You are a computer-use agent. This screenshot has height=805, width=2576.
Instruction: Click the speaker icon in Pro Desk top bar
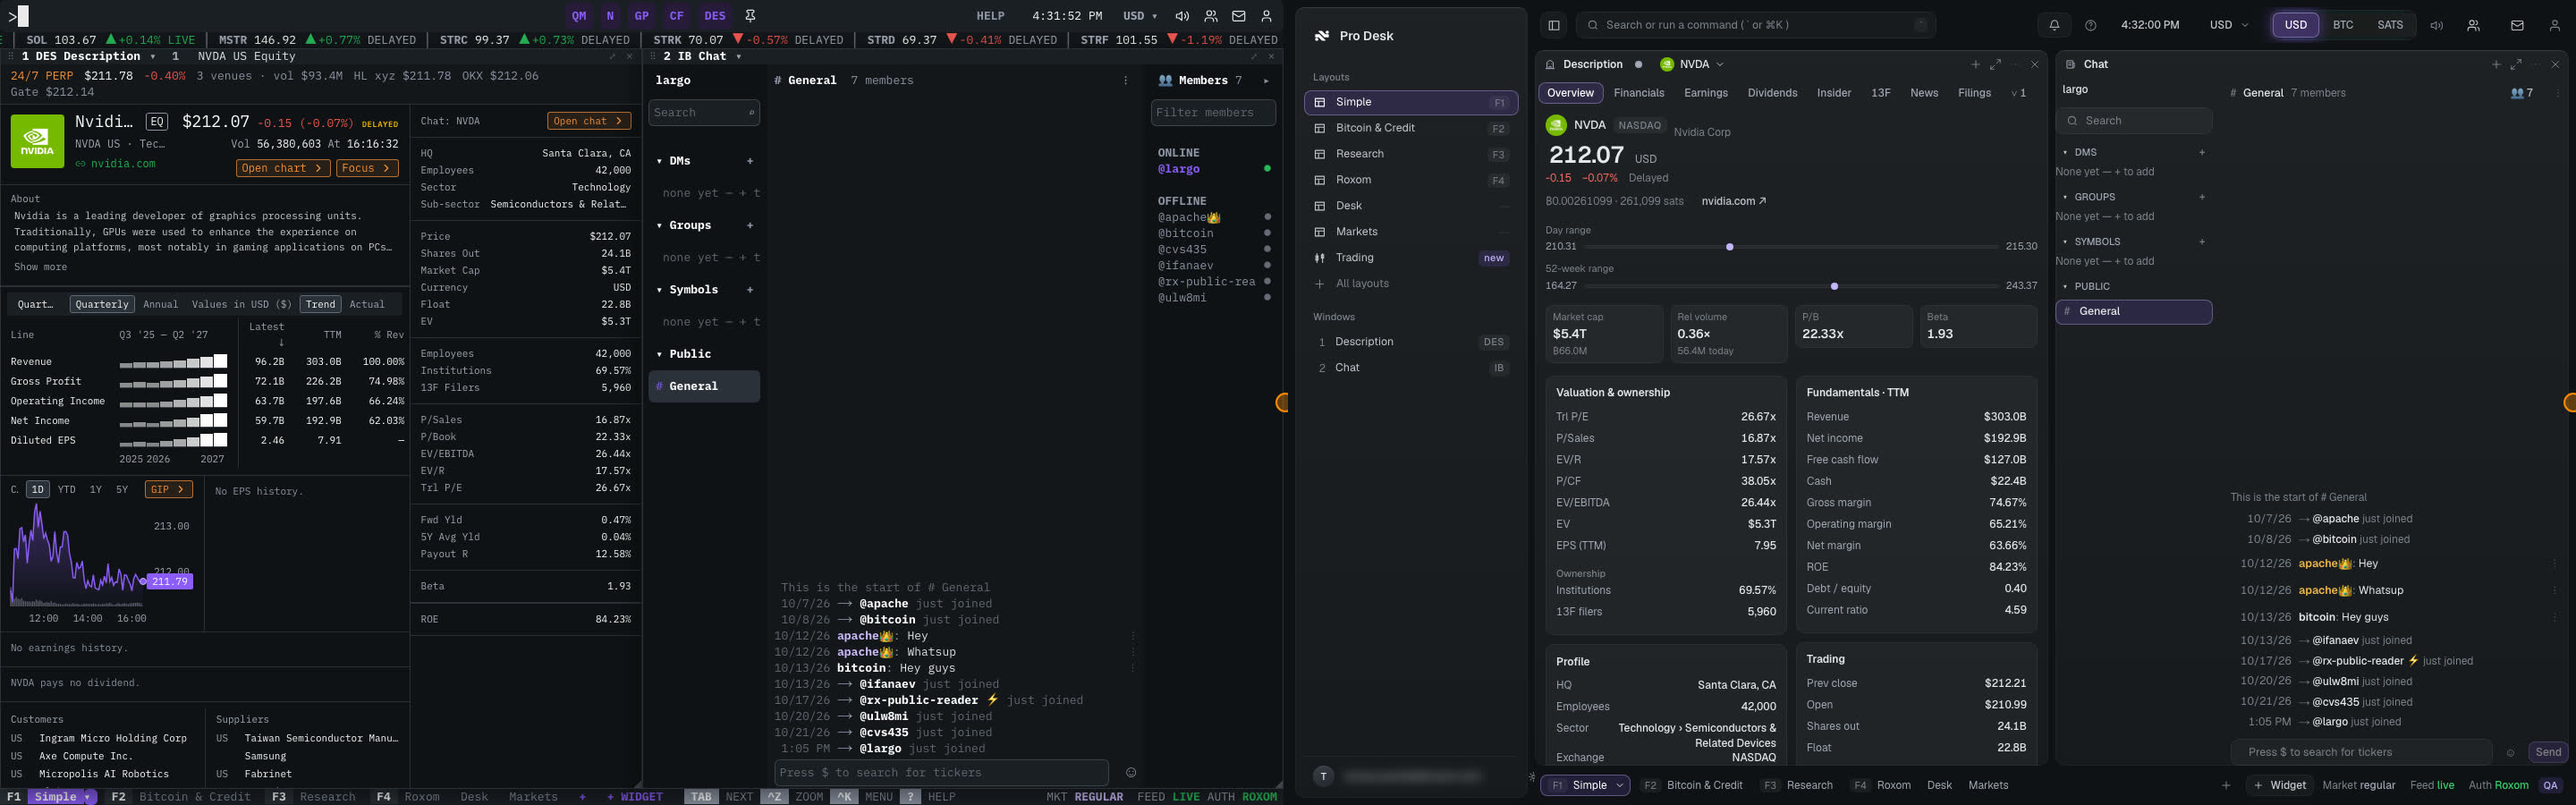pos(2437,25)
